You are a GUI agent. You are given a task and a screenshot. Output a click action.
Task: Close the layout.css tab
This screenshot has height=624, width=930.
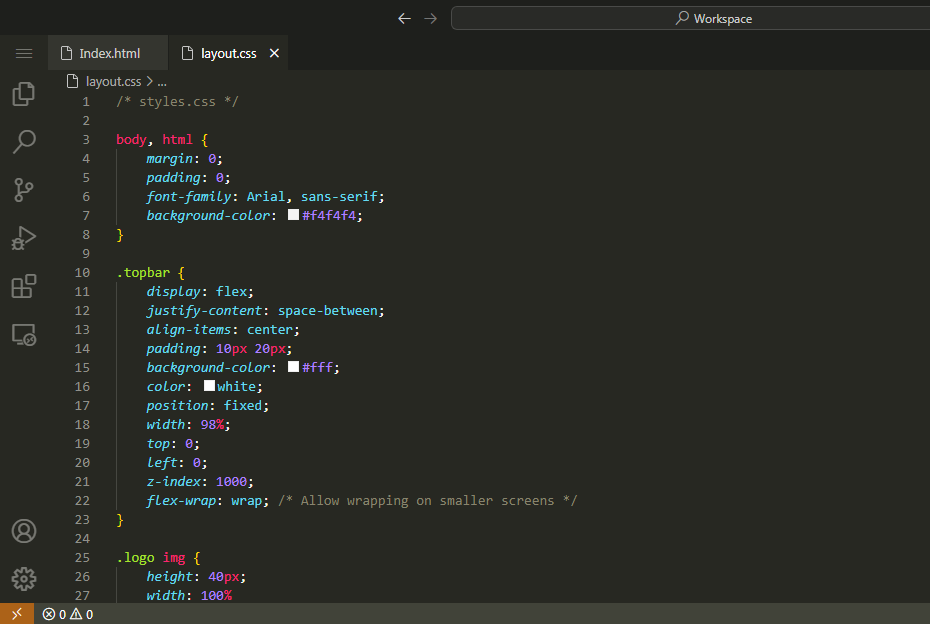tap(274, 53)
